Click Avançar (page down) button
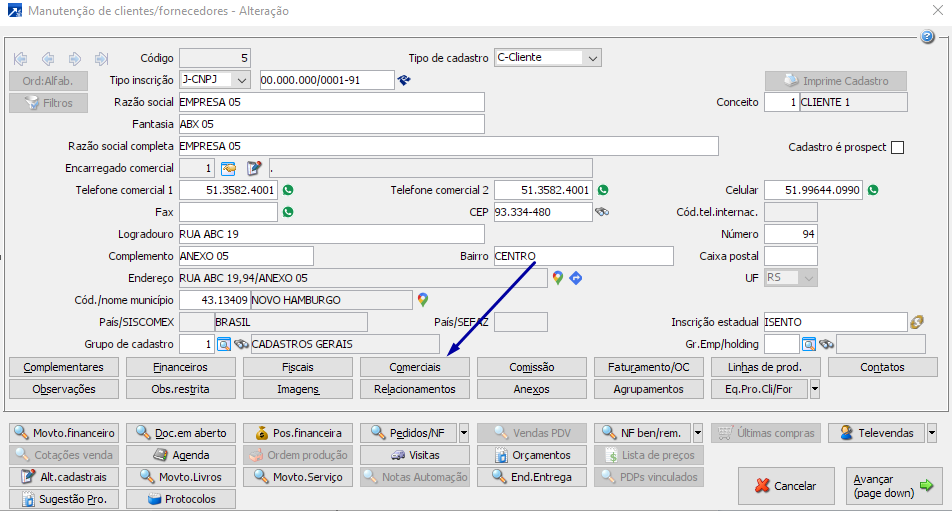 point(894,486)
